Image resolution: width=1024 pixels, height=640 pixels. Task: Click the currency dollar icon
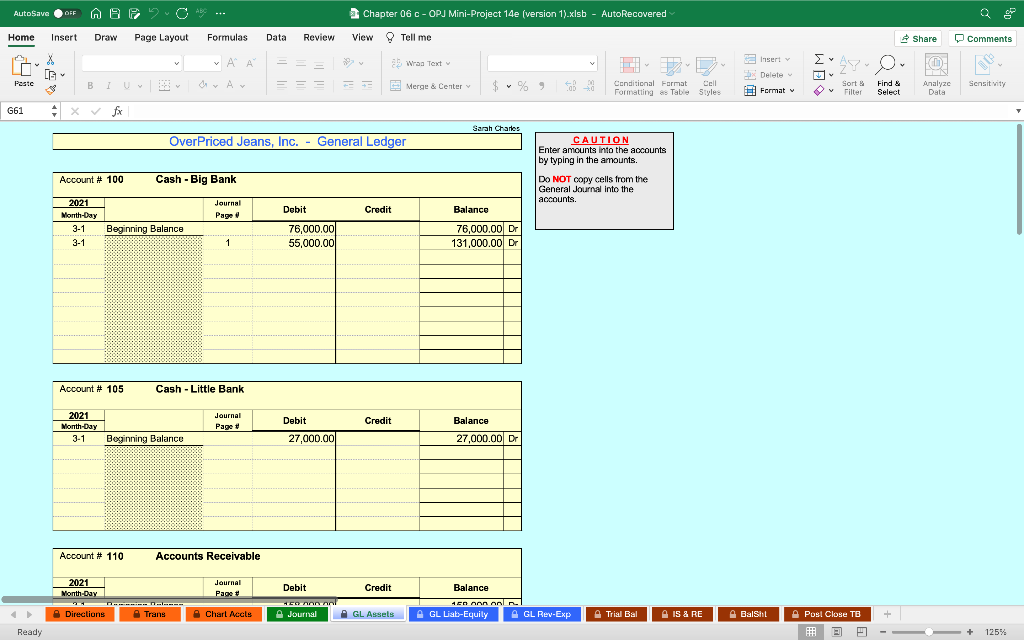(496, 86)
